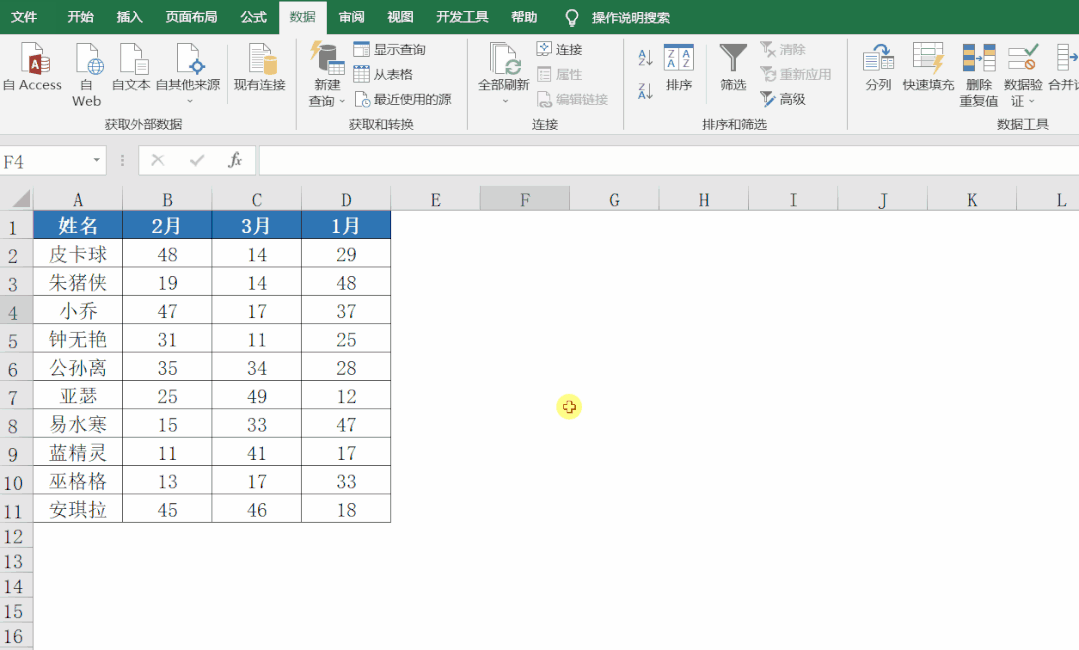
Task: Select column D header
Action: (346, 199)
